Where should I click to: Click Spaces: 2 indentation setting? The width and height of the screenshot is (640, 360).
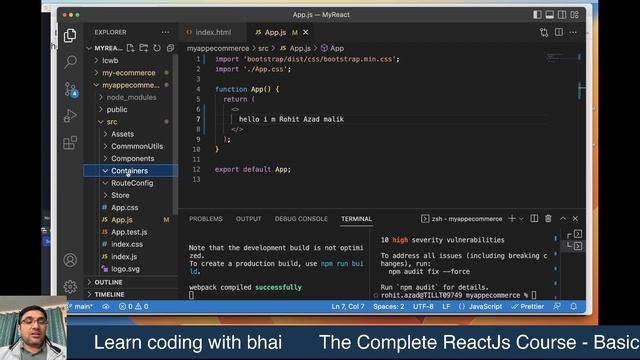click(389, 307)
